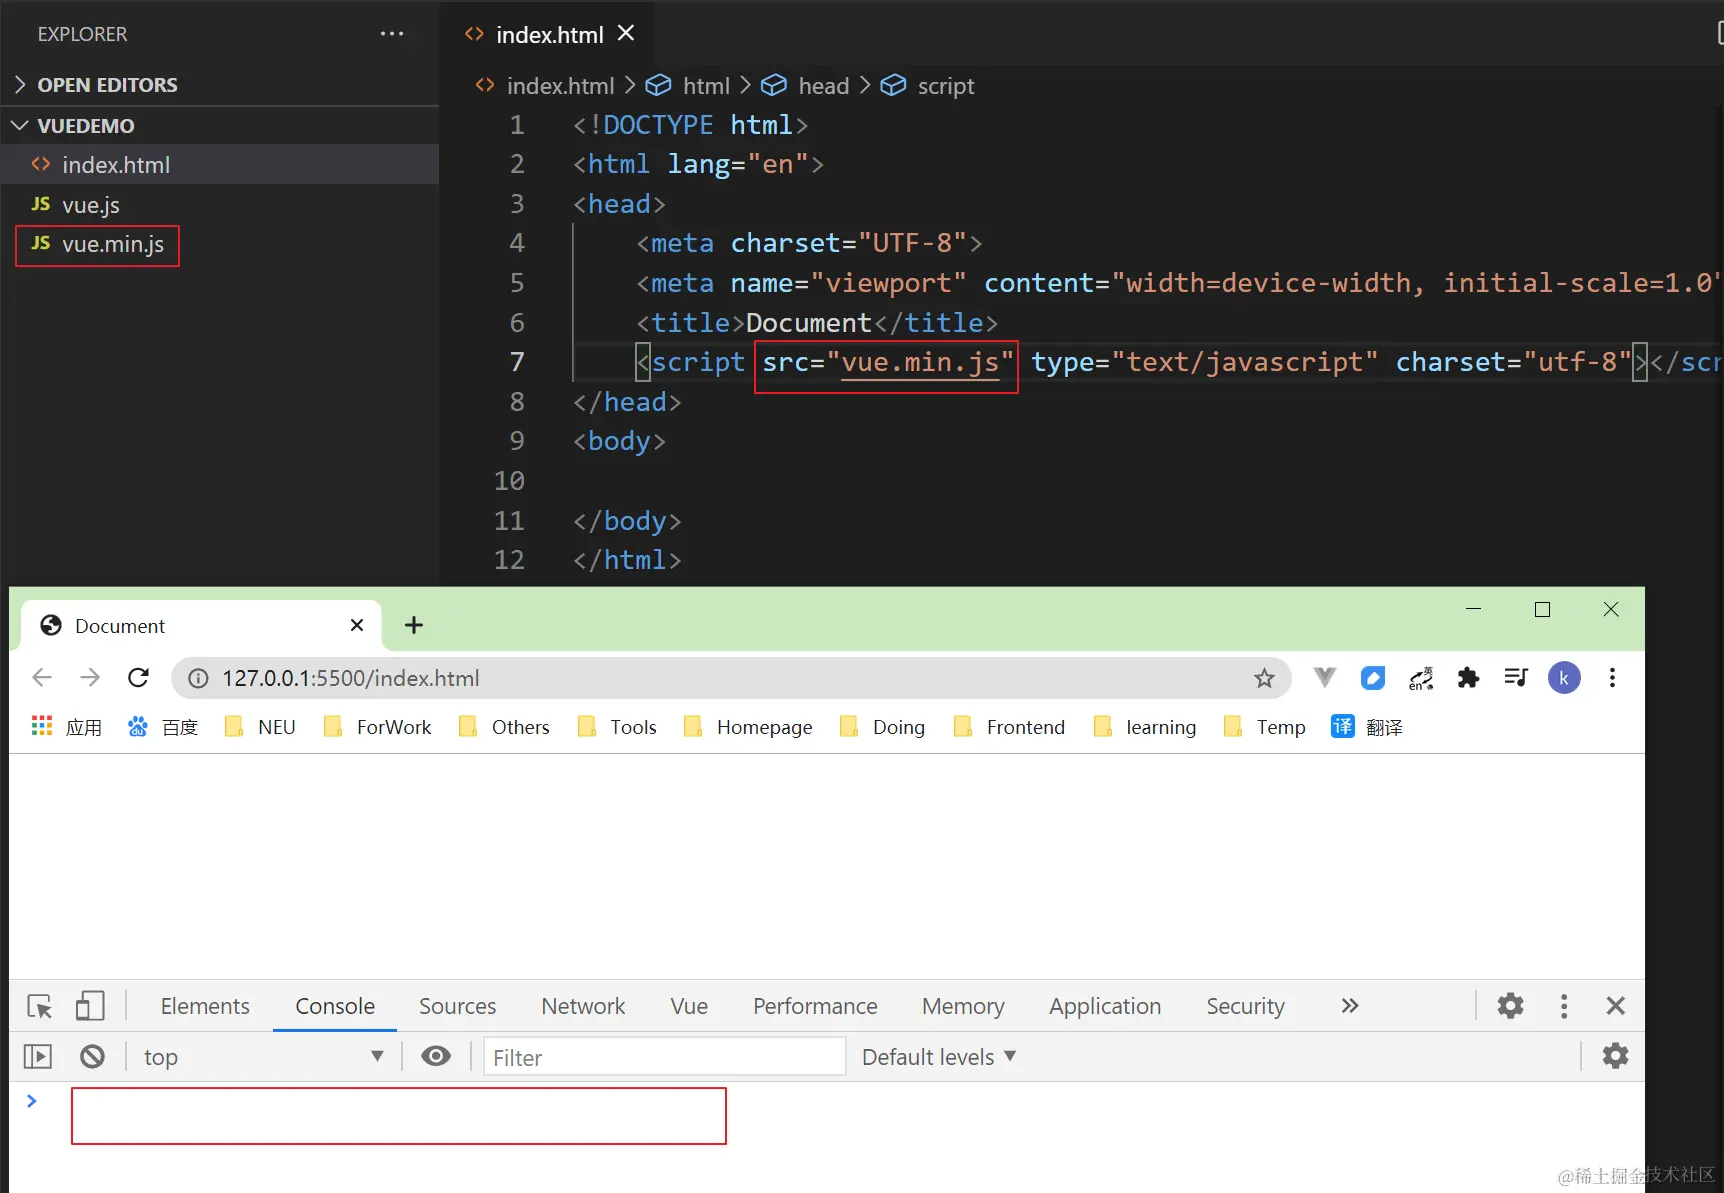Open the top JavaScript context dropdown

tap(263, 1057)
